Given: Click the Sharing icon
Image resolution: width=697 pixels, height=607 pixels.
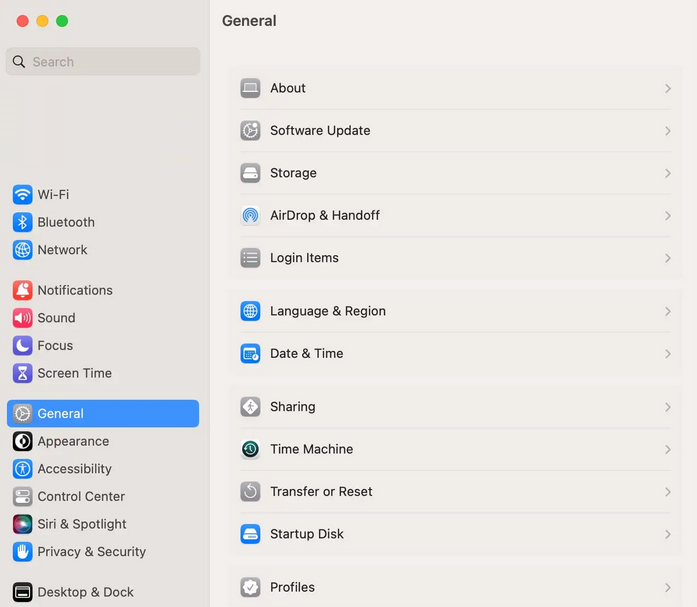Looking at the screenshot, I should [x=250, y=407].
